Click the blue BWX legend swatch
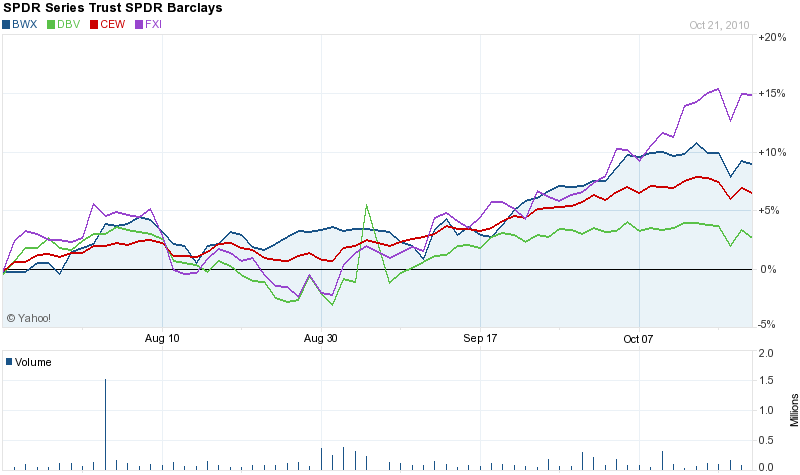This screenshot has height=475, width=800. (x=6, y=24)
